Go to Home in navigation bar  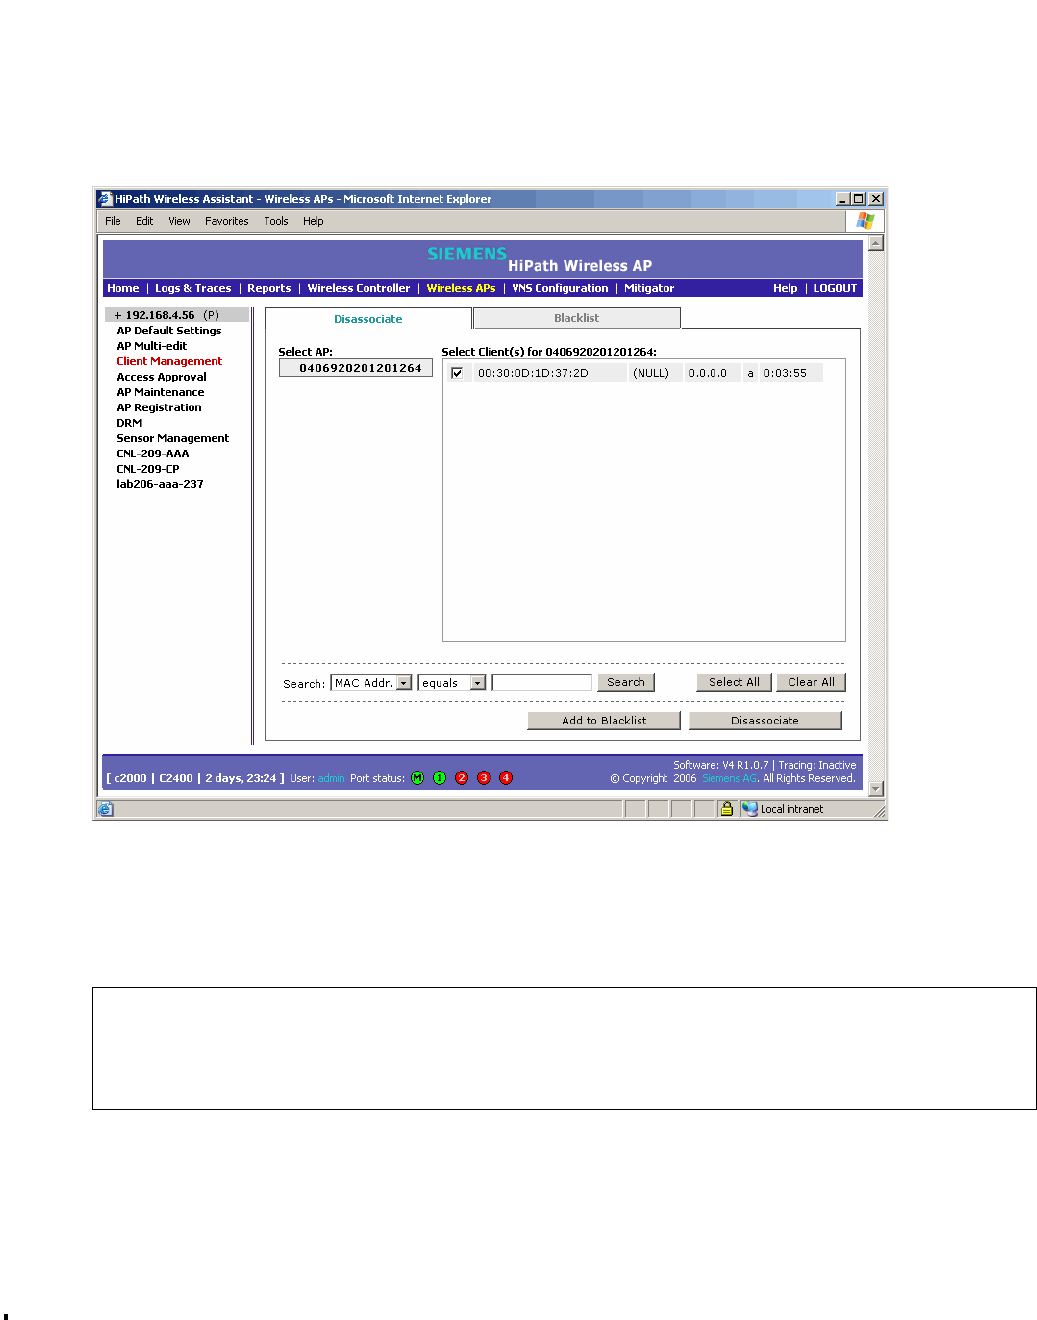pyautogui.click(x=123, y=288)
